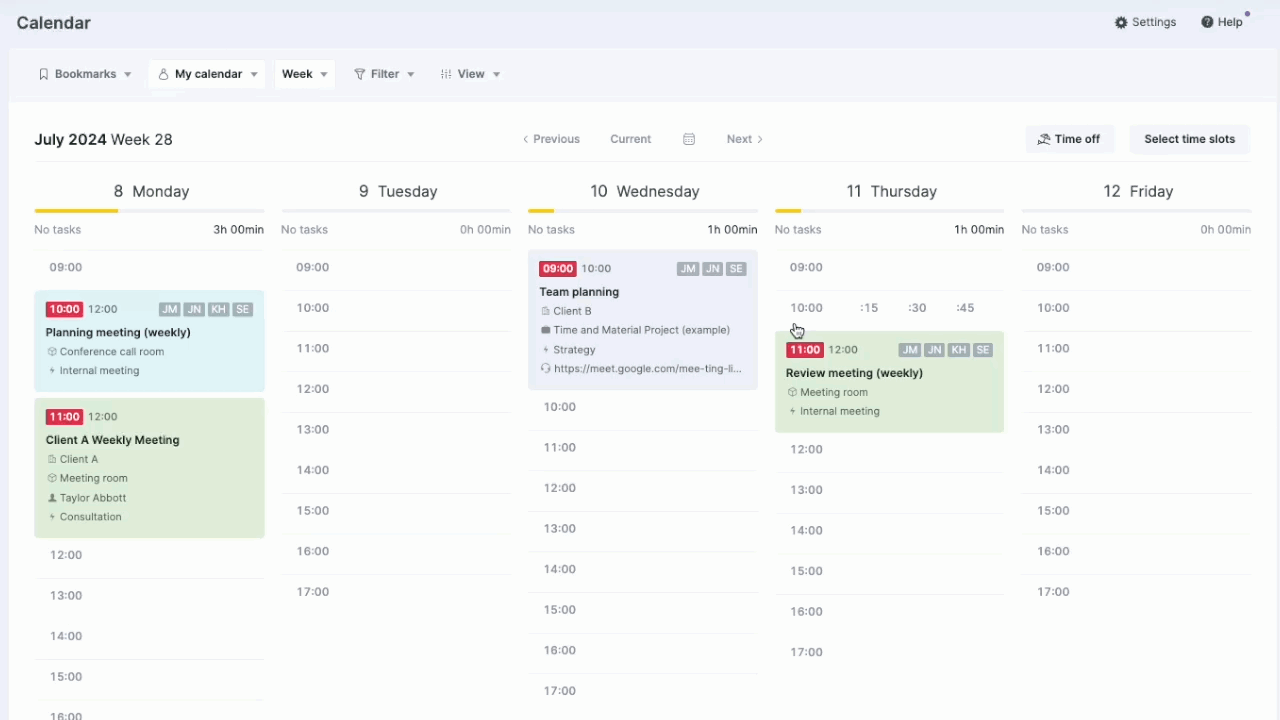Viewport: 1280px width, 720px height.
Task: Open Review meeting (weekly) event title
Action: 854,373
